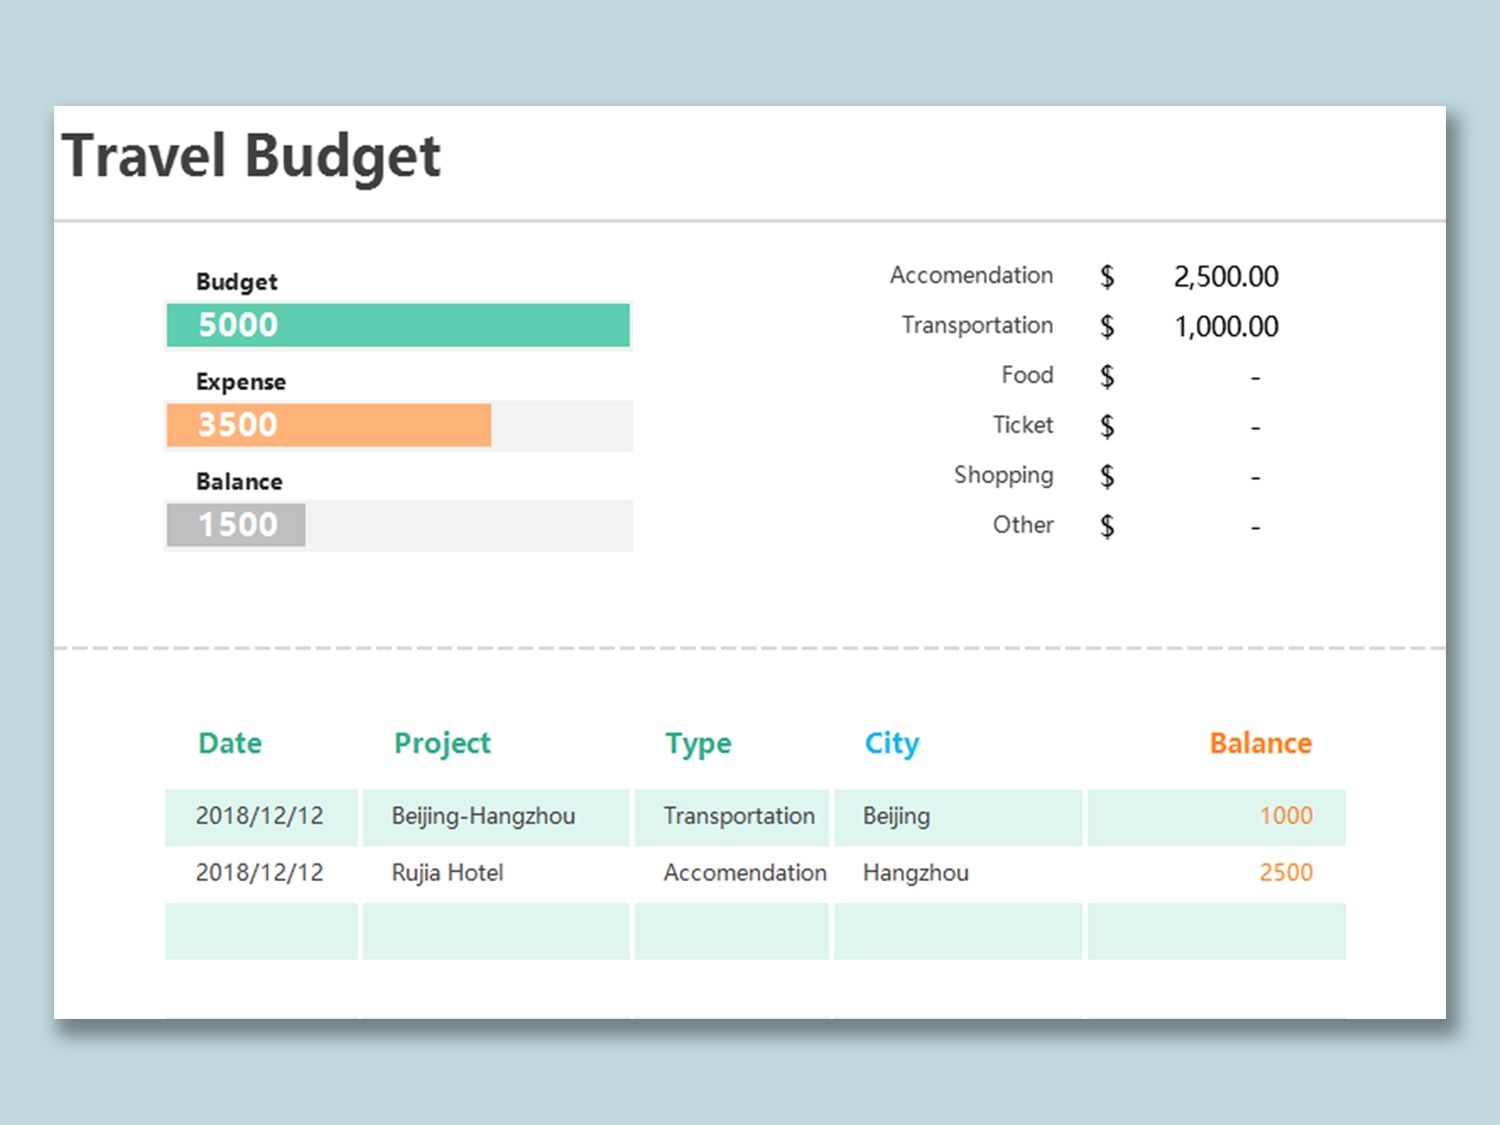Select the Project column header

click(442, 743)
